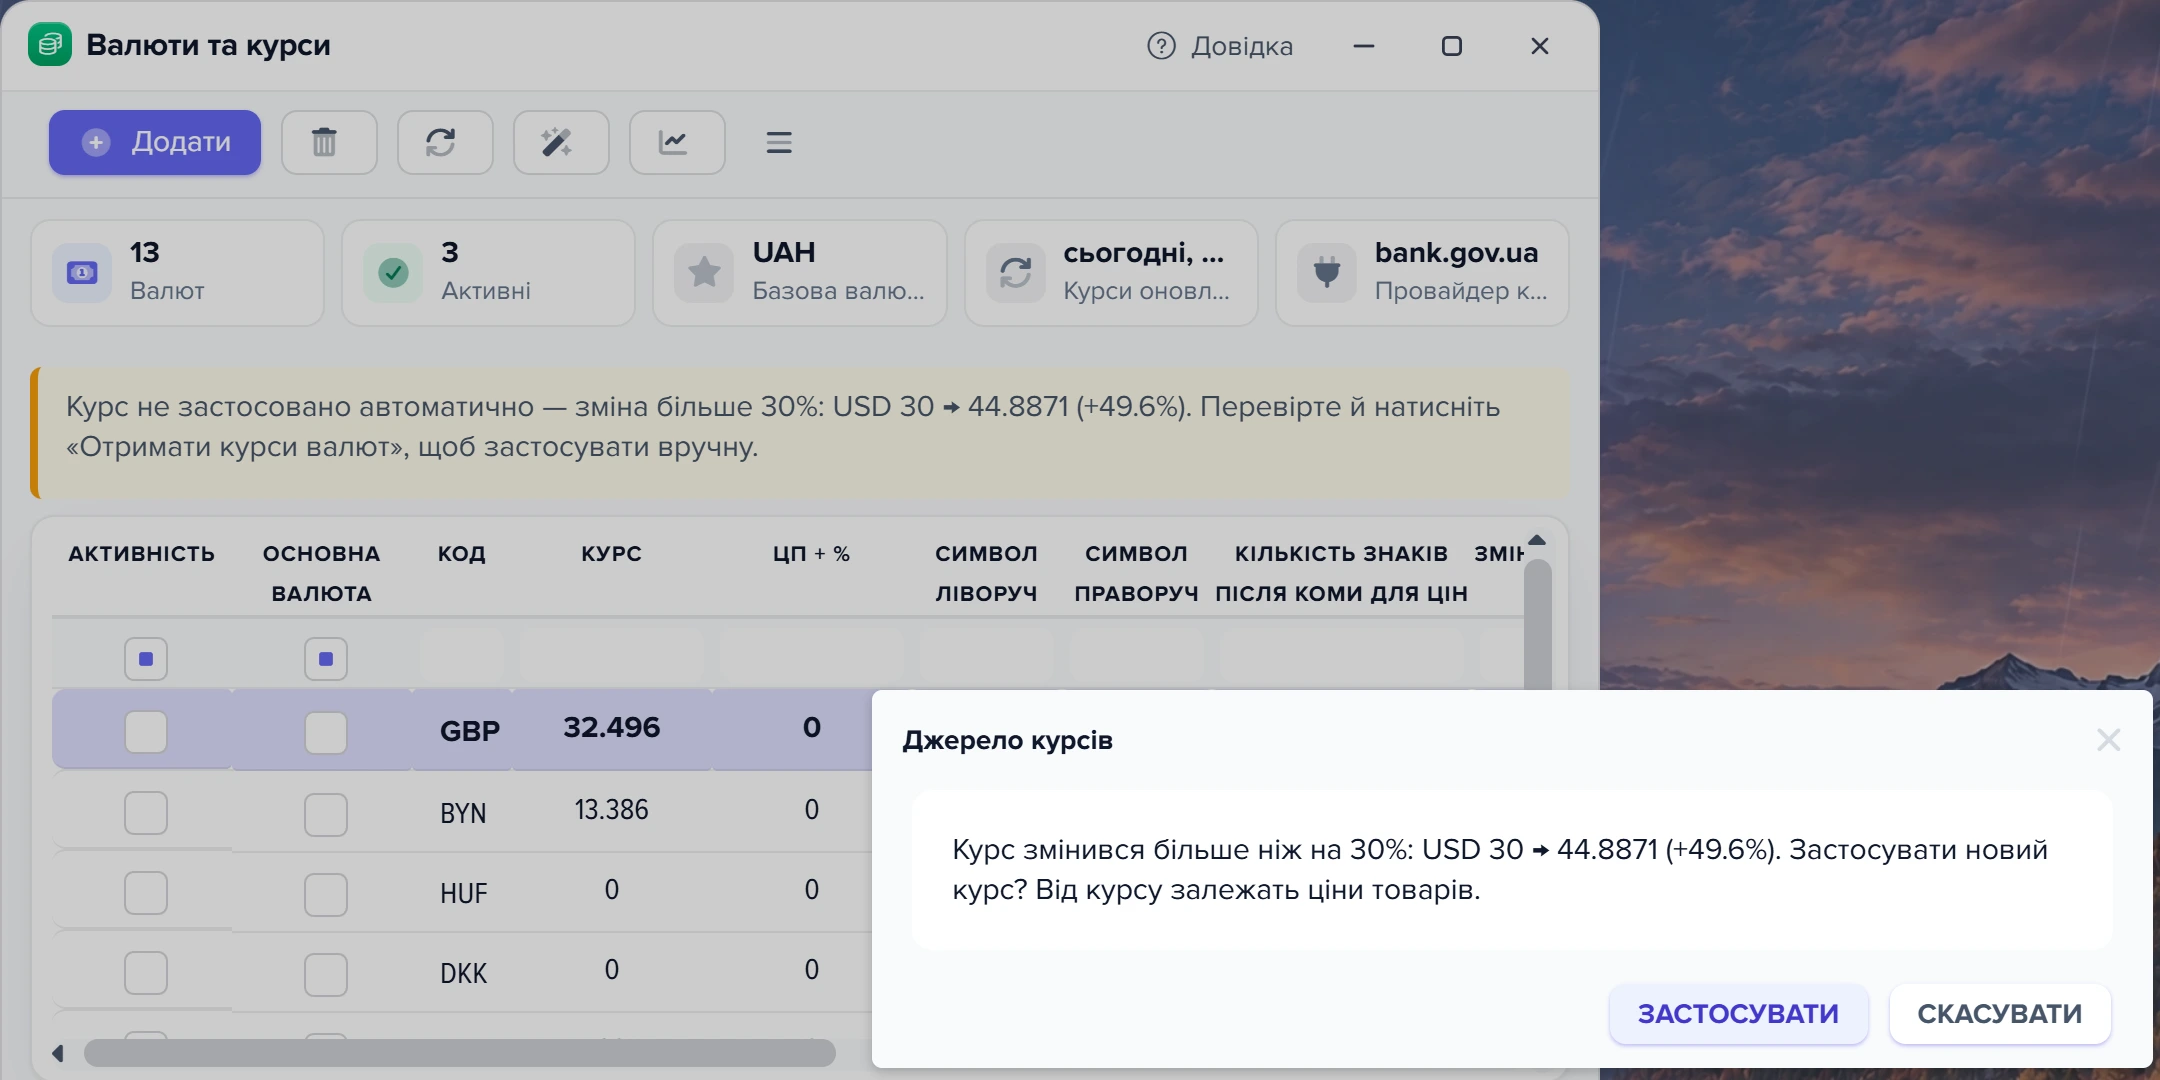Click the UAH base currency card
Image resolution: width=2160 pixels, height=1080 pixels.
pyautogui.click(x=800, y=272)
